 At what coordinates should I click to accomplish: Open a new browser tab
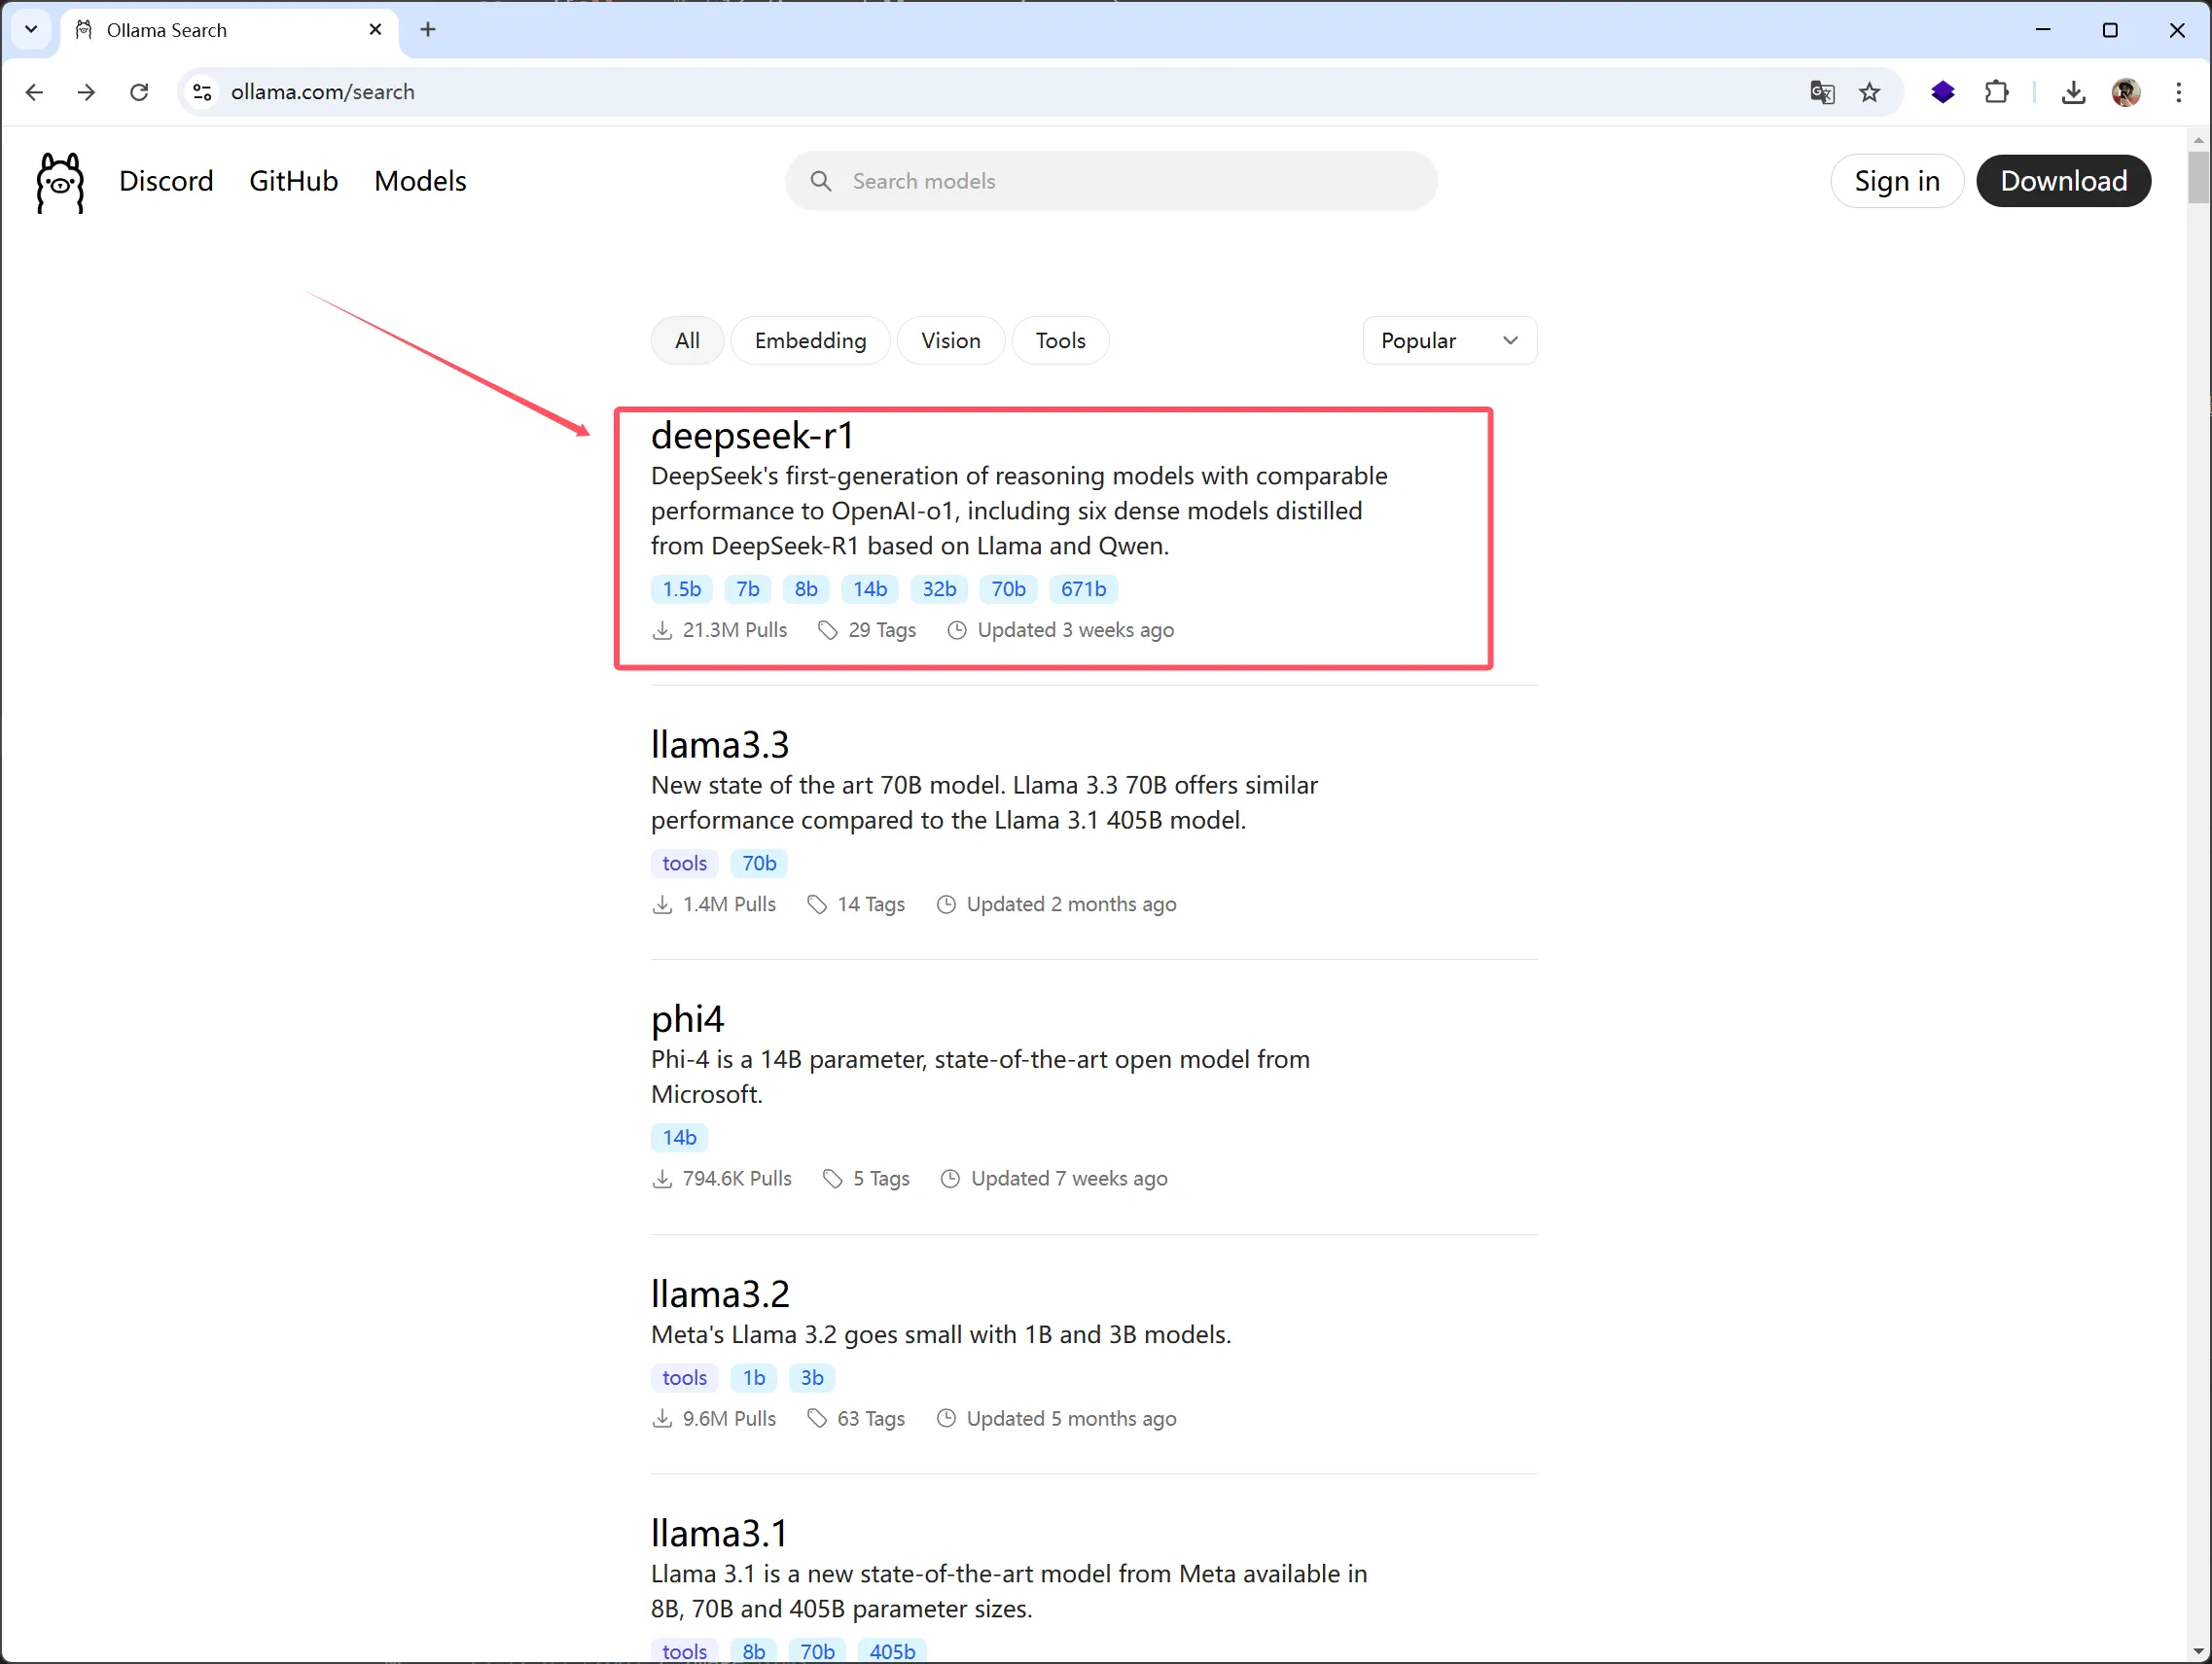pos(428,30)
